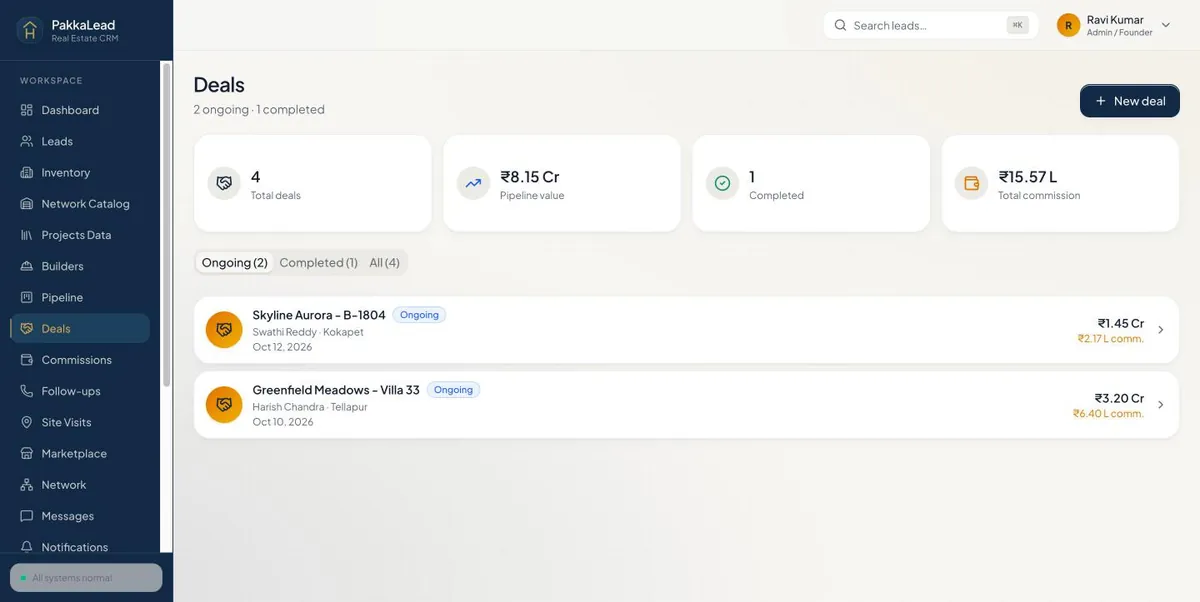Click the Pipeline value trend icon
The image size is (1200, 602).
click(x=473, y=183)
